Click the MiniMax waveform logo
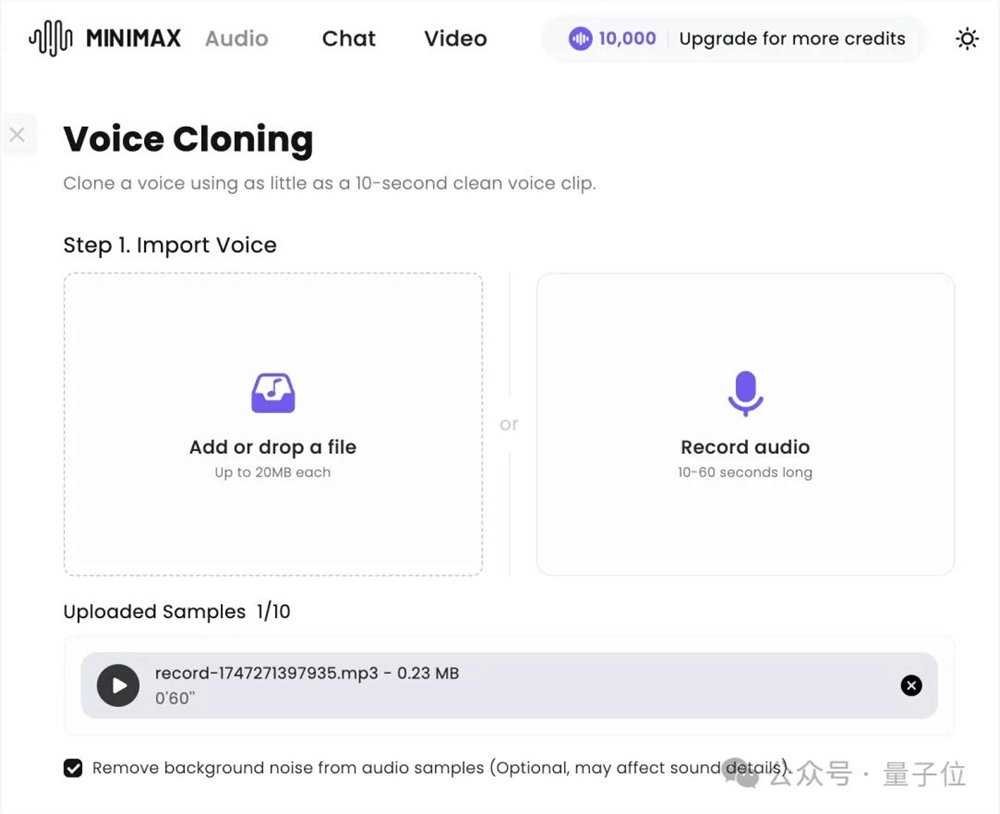The image size is (1000, 814). pos(51,38)
